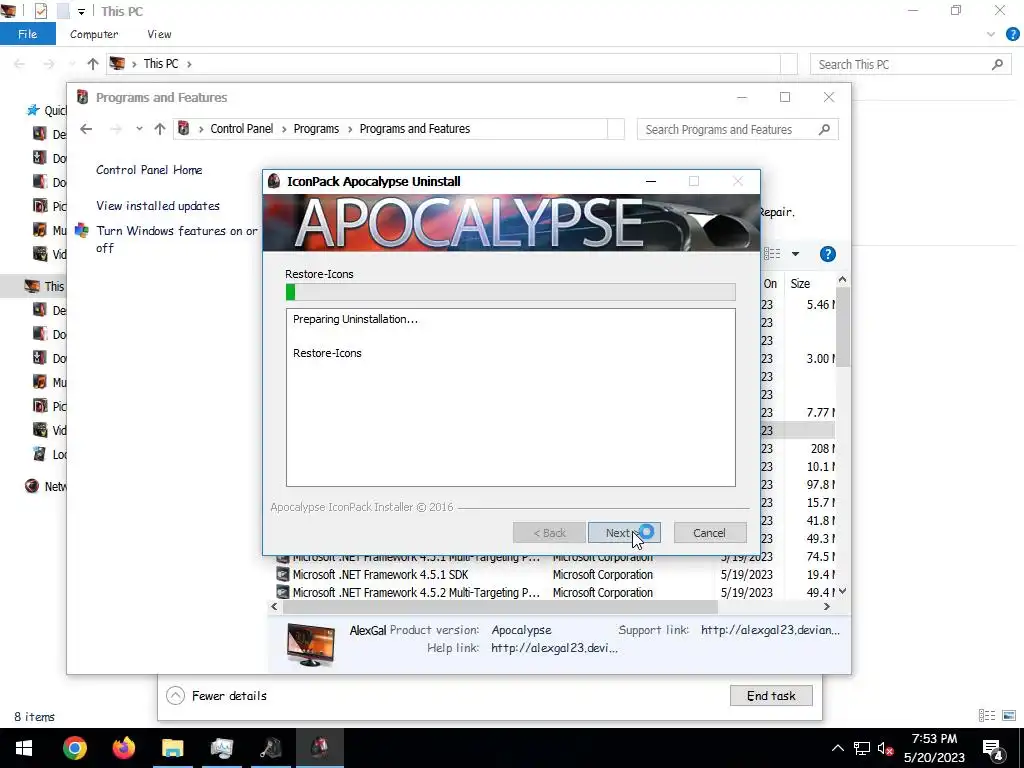Click the Next button in uninstall dialog
Viewport: 1024px width, 768px height.
[624, 533]
